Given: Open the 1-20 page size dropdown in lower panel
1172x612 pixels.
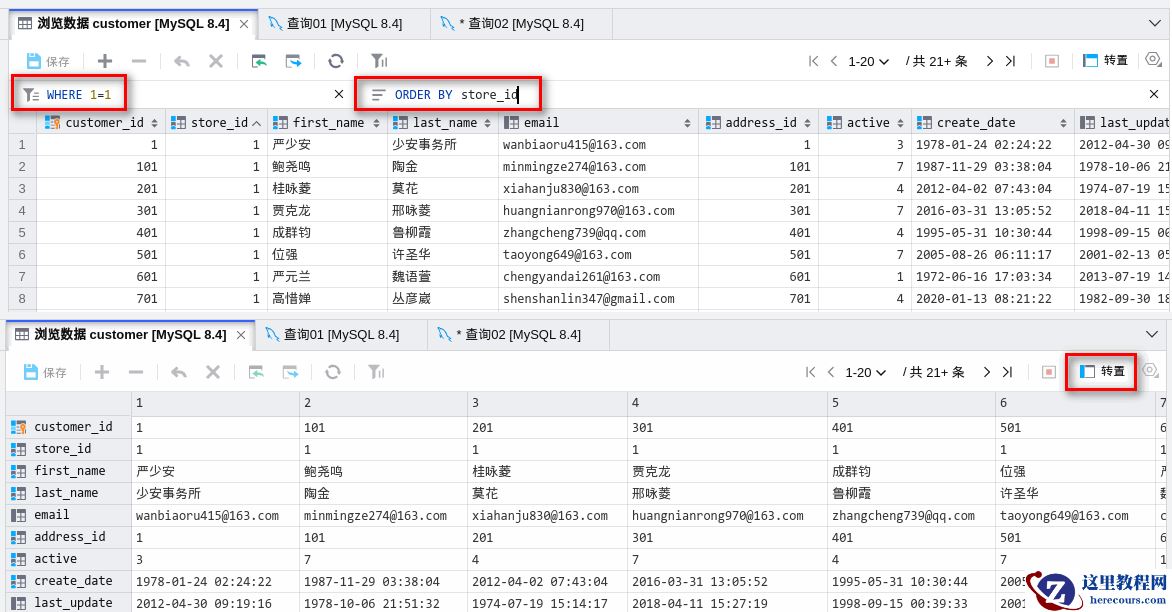Looking at the screenshot, I should (x=865, y=372).
